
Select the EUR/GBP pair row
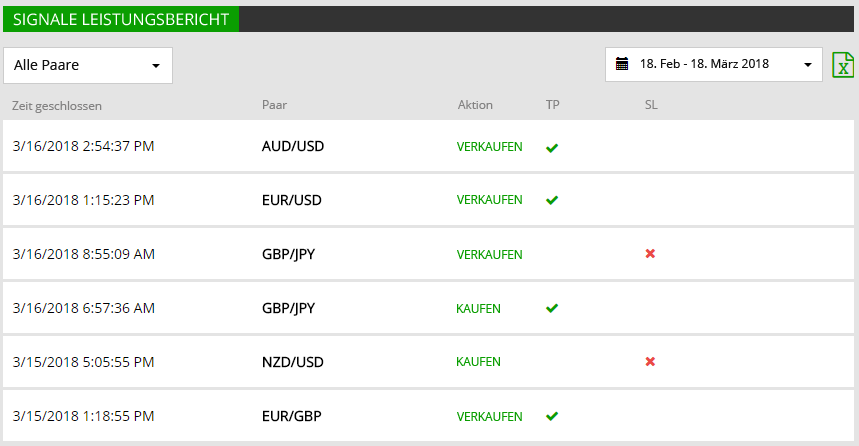[428, 416]
